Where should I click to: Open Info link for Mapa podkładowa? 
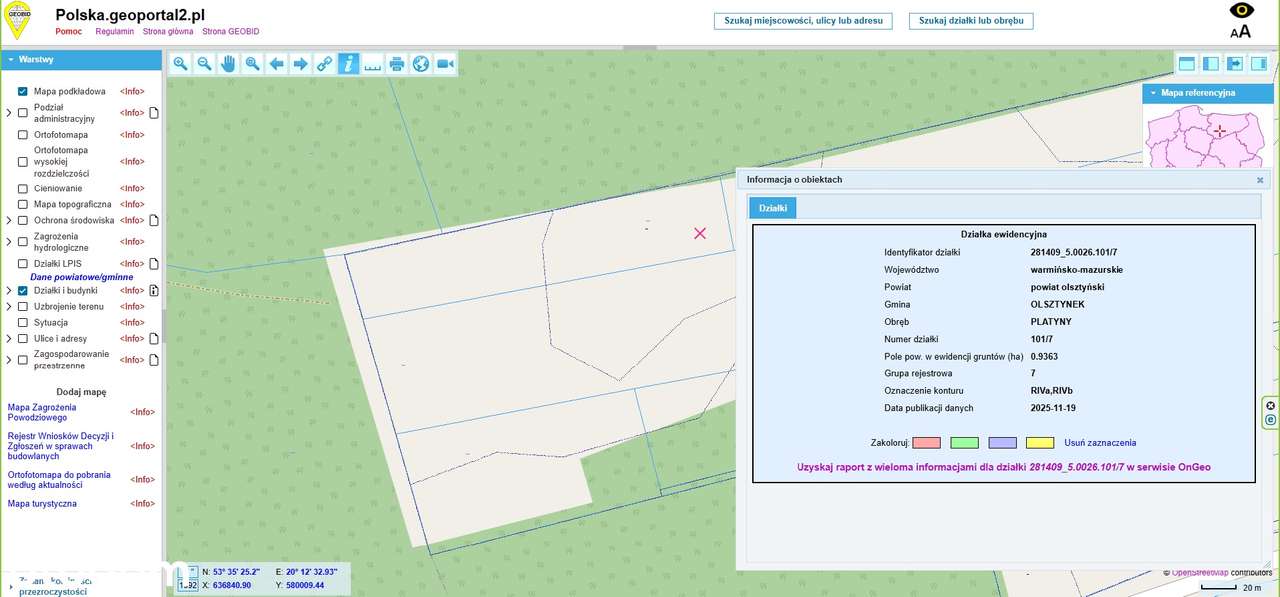132,91
